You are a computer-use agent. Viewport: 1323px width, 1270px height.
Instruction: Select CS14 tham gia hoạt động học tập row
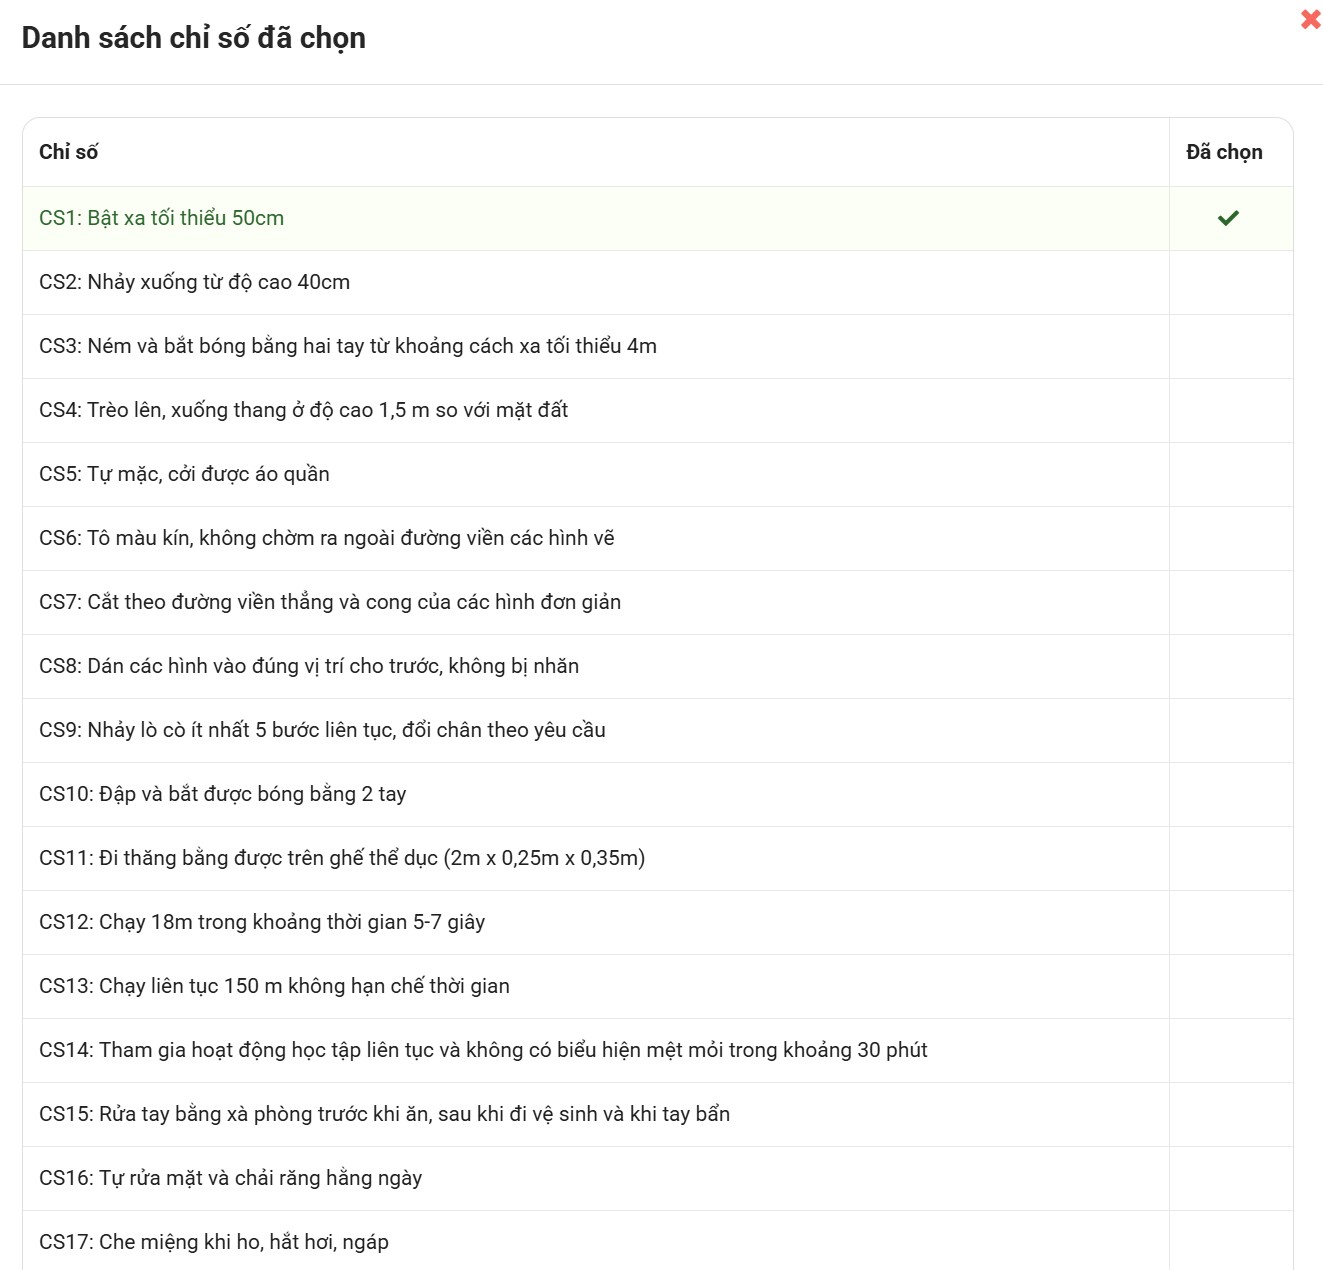click(483, 1050)
